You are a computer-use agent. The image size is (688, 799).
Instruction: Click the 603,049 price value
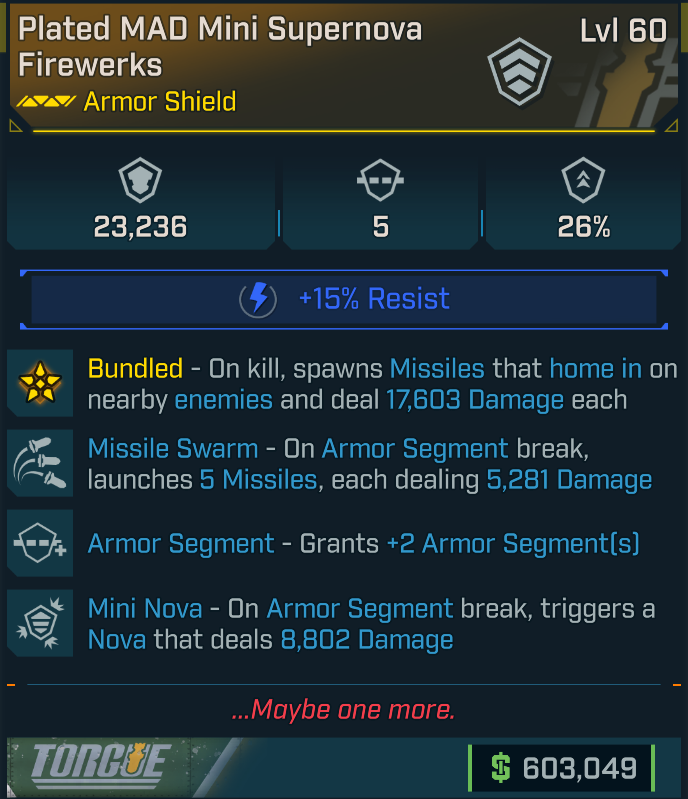(x=580, y=768)
